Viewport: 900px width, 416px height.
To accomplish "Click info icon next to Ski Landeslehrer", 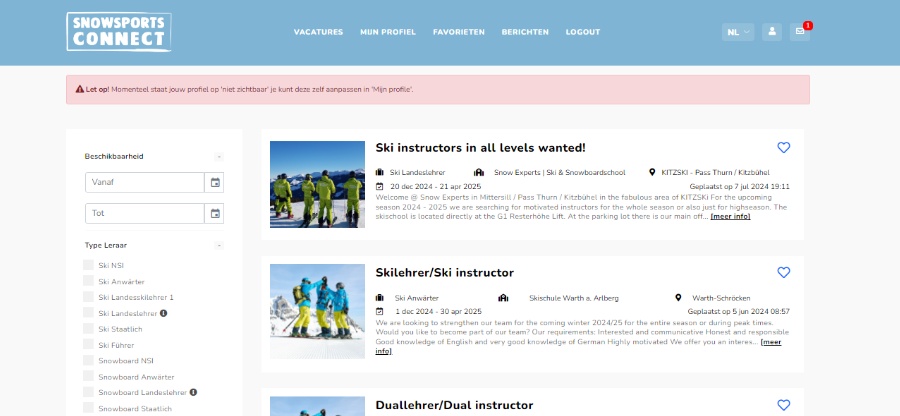I will pos(163,313).
